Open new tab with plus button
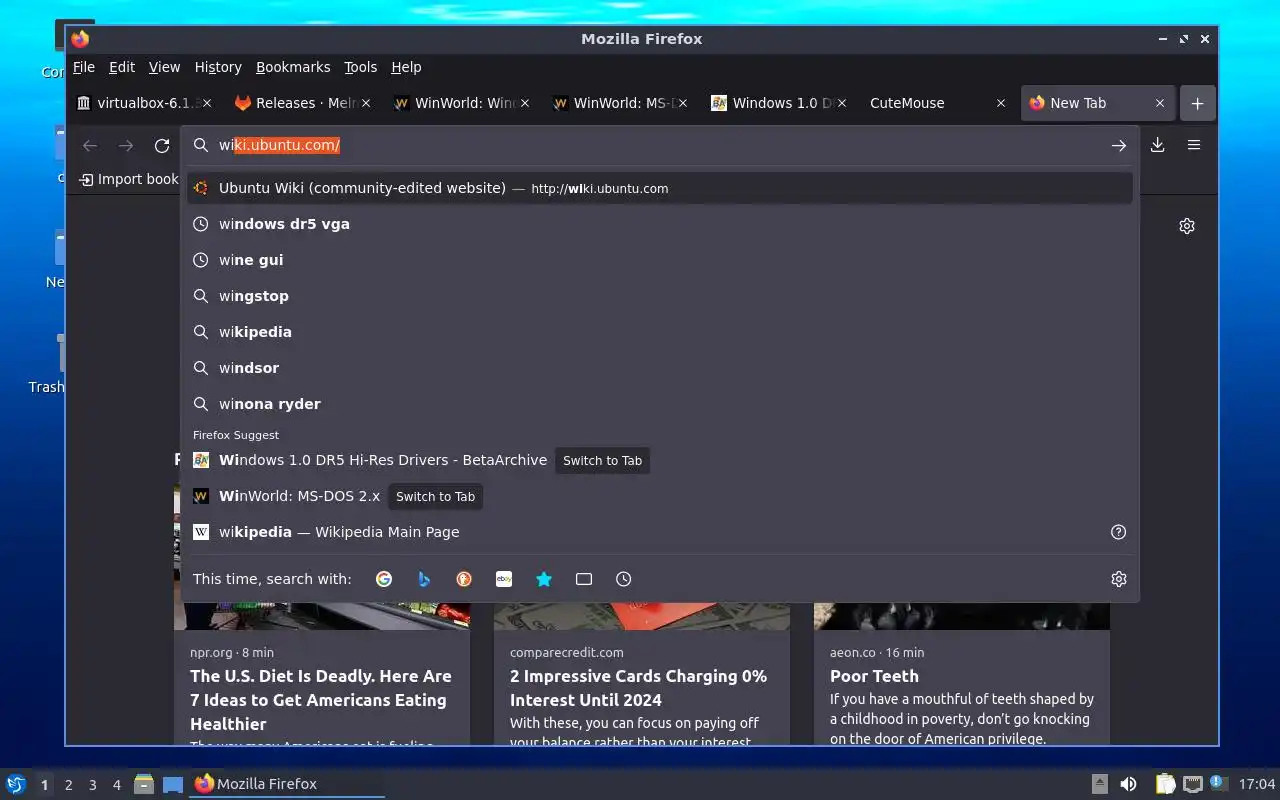 tap(1197, 103)
